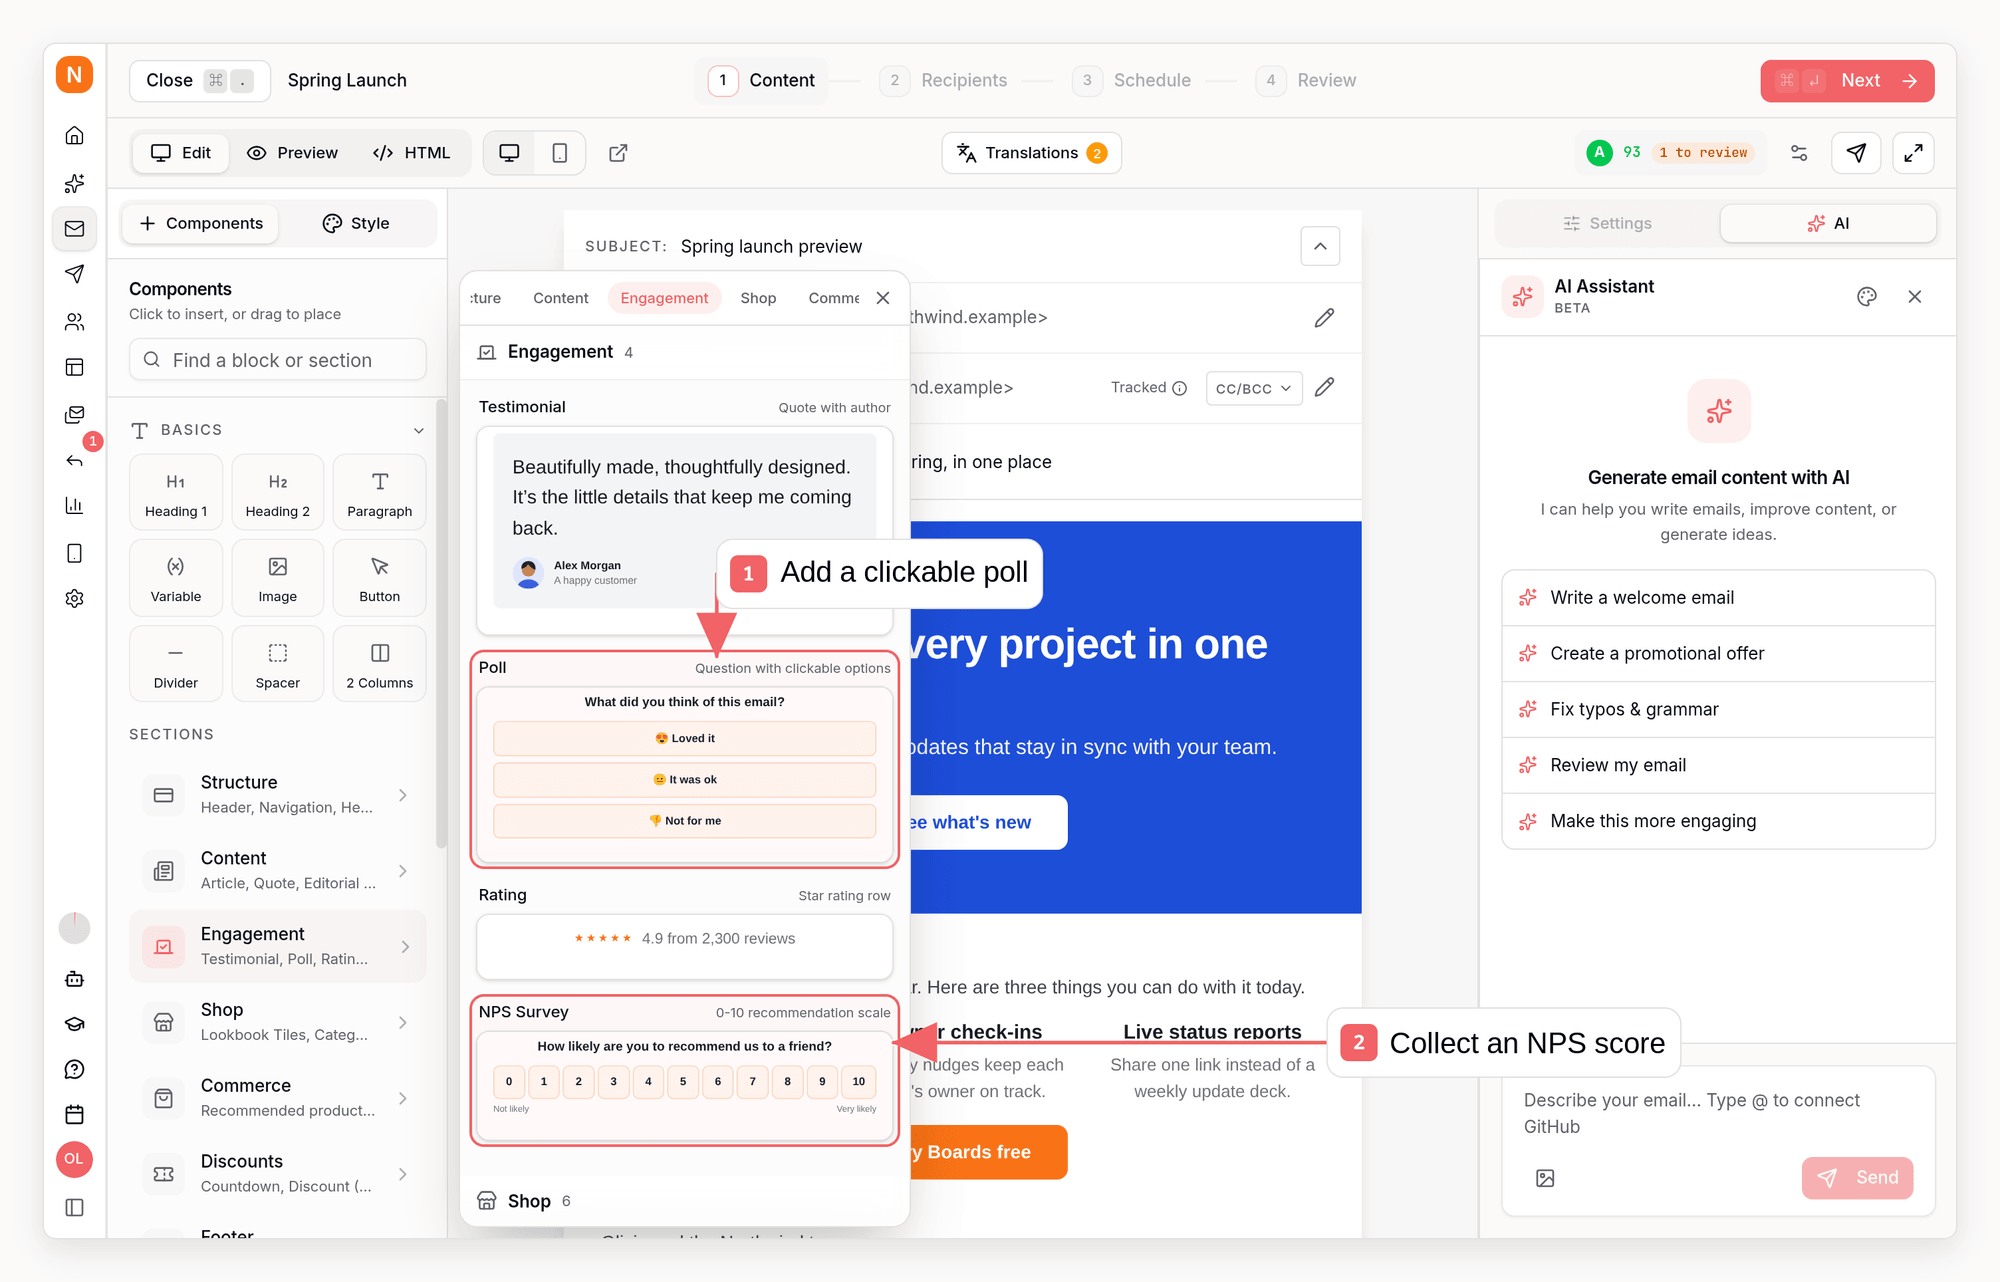Click the image attach icon in AI prompt
The height and width of the screenshot is (1282, 2000).
point(1545,1178)
